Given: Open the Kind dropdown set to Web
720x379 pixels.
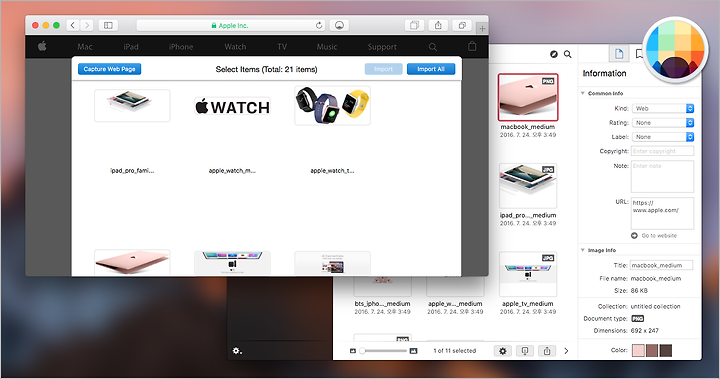Looking at the screenshot, I should [663, 108].
